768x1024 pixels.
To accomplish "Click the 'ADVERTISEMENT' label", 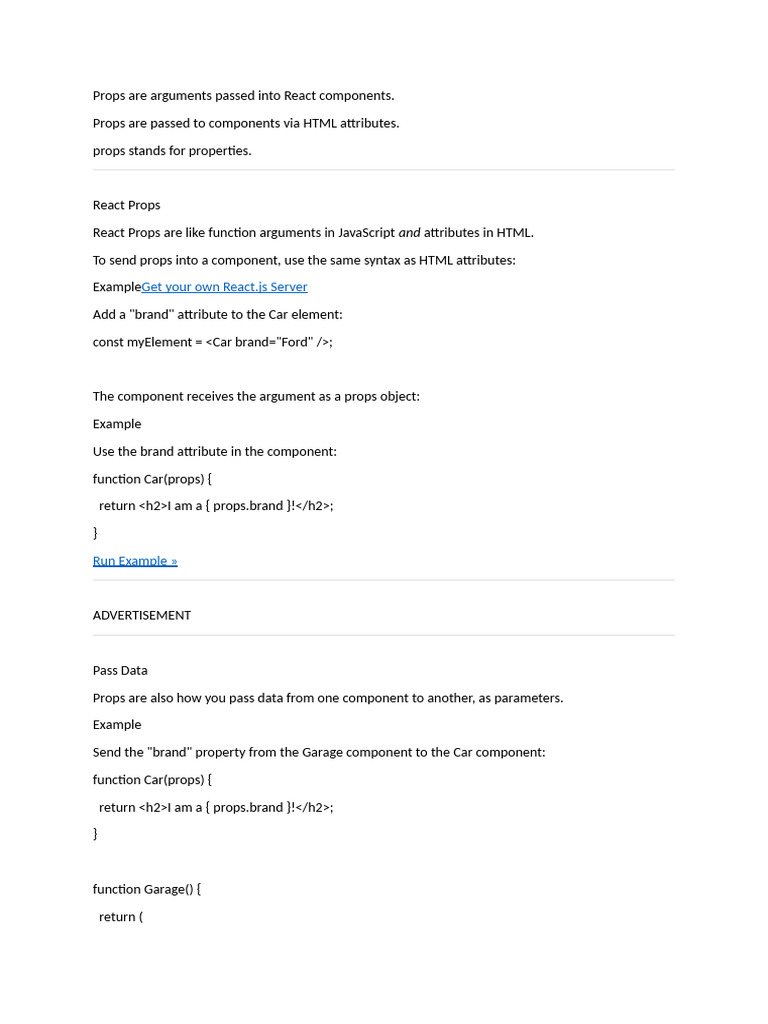I will [142, 616].
